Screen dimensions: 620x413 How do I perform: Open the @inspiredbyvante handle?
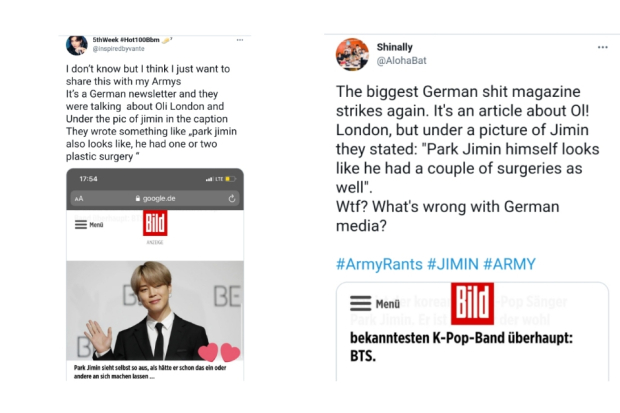[119, 49]
